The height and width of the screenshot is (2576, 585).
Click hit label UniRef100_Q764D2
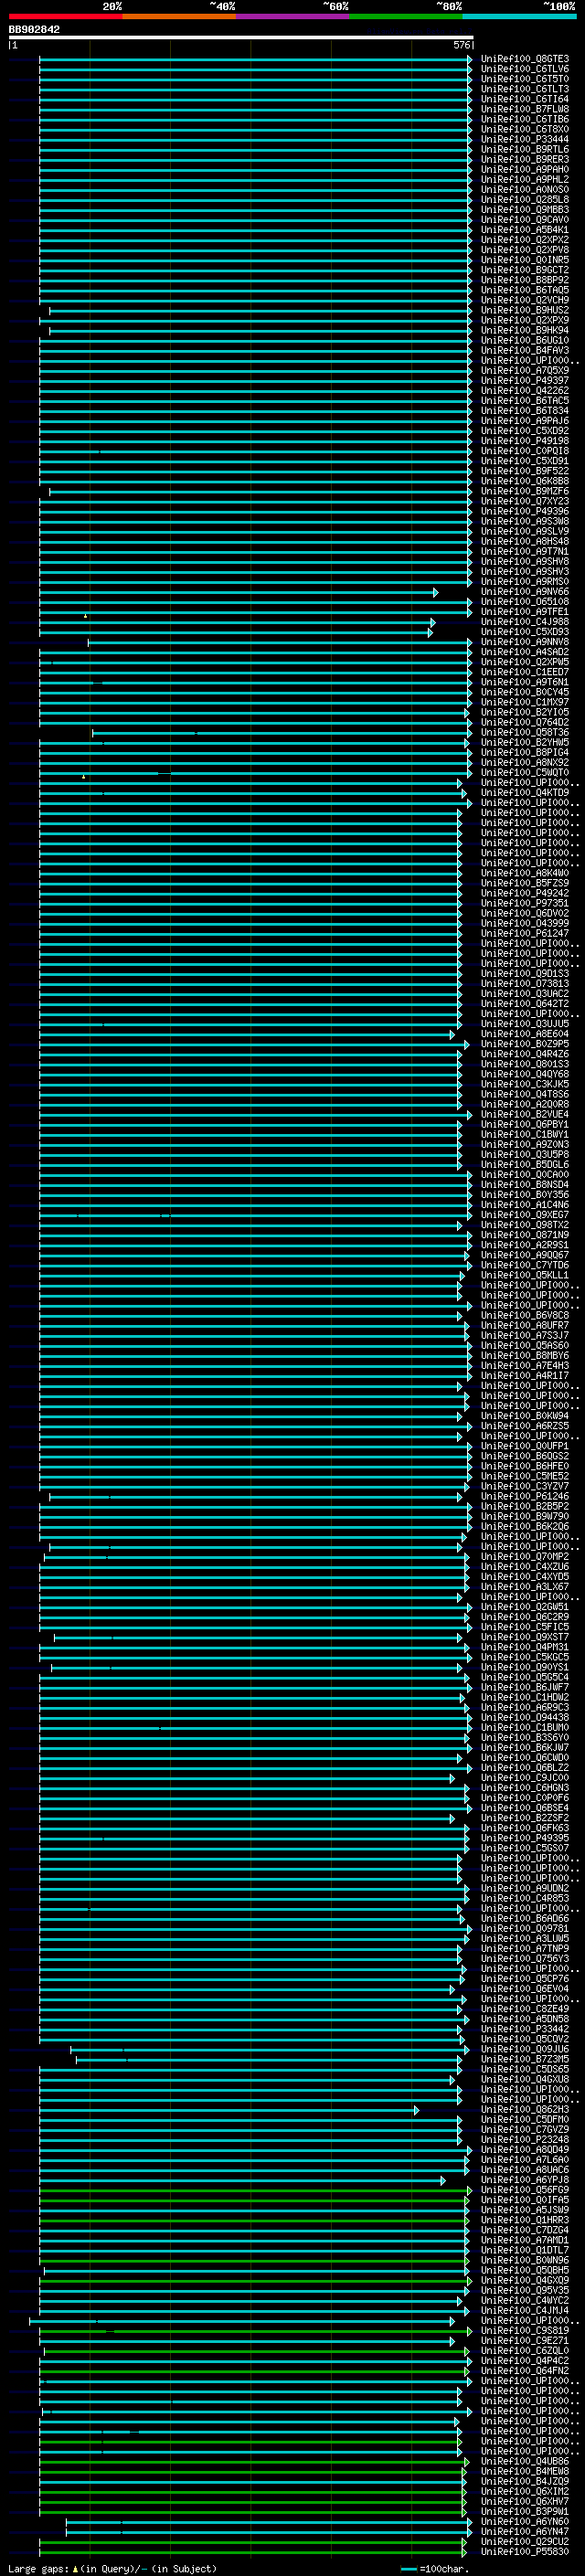point(524,723)
